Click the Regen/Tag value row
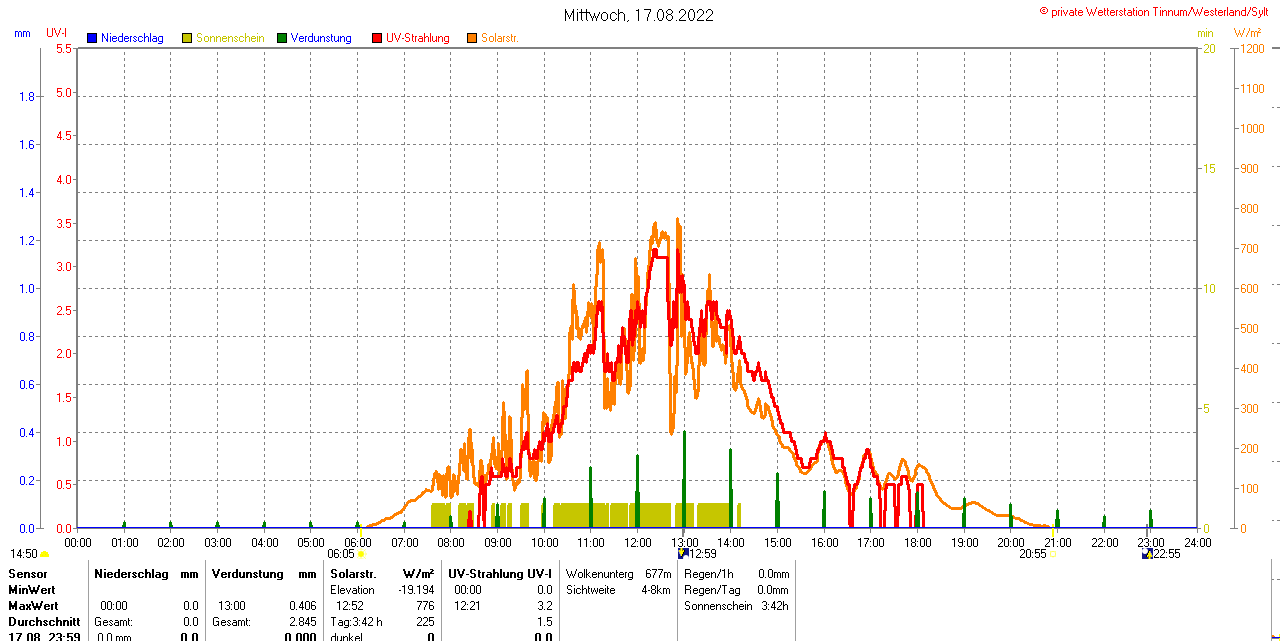This screenshot has width=1280, height=641. (x=736, y=590)
